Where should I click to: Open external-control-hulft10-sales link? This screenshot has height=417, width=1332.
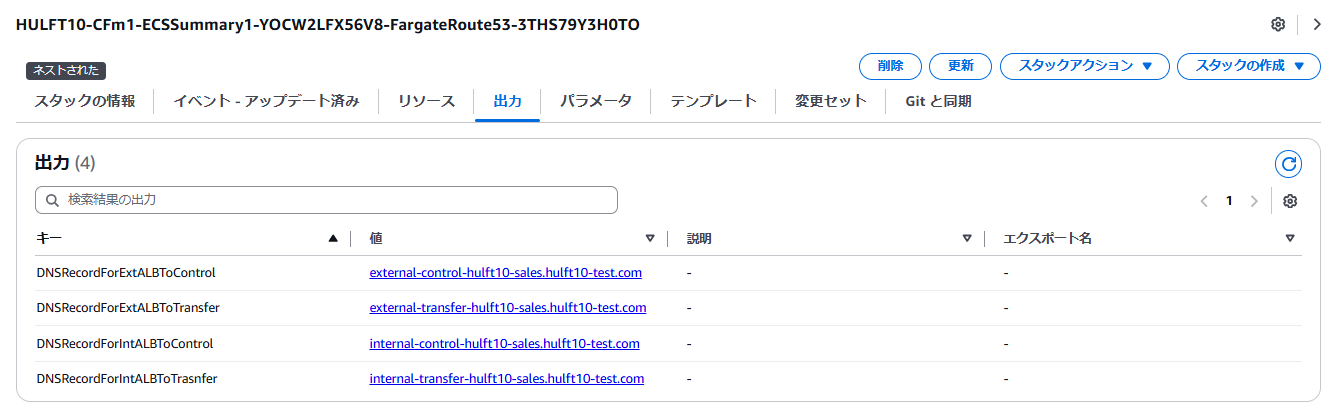click(x=505, y=272)
